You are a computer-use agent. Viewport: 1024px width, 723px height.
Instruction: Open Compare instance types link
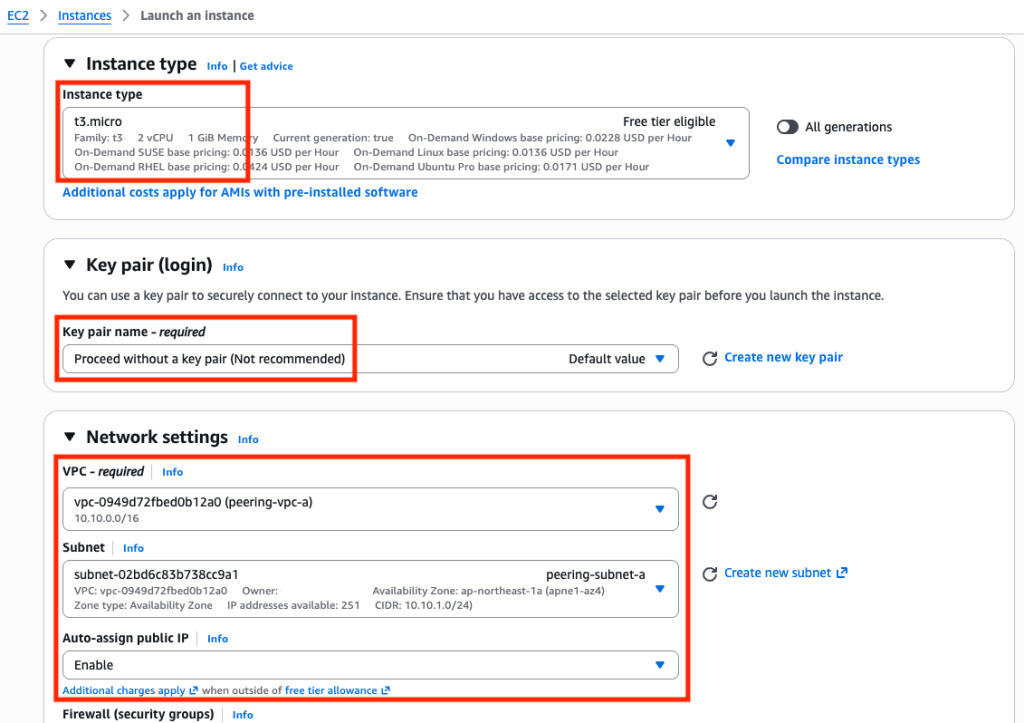tap(848, 159)
